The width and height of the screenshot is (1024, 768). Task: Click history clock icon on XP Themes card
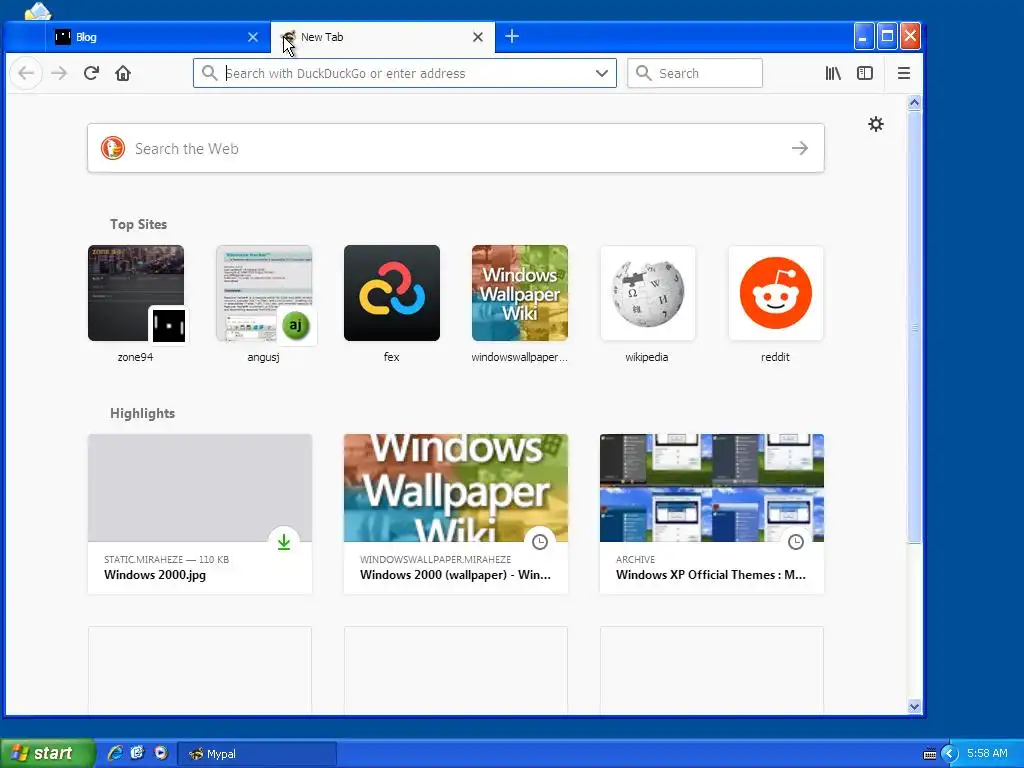pyautogui.click(x=796, y=542)
